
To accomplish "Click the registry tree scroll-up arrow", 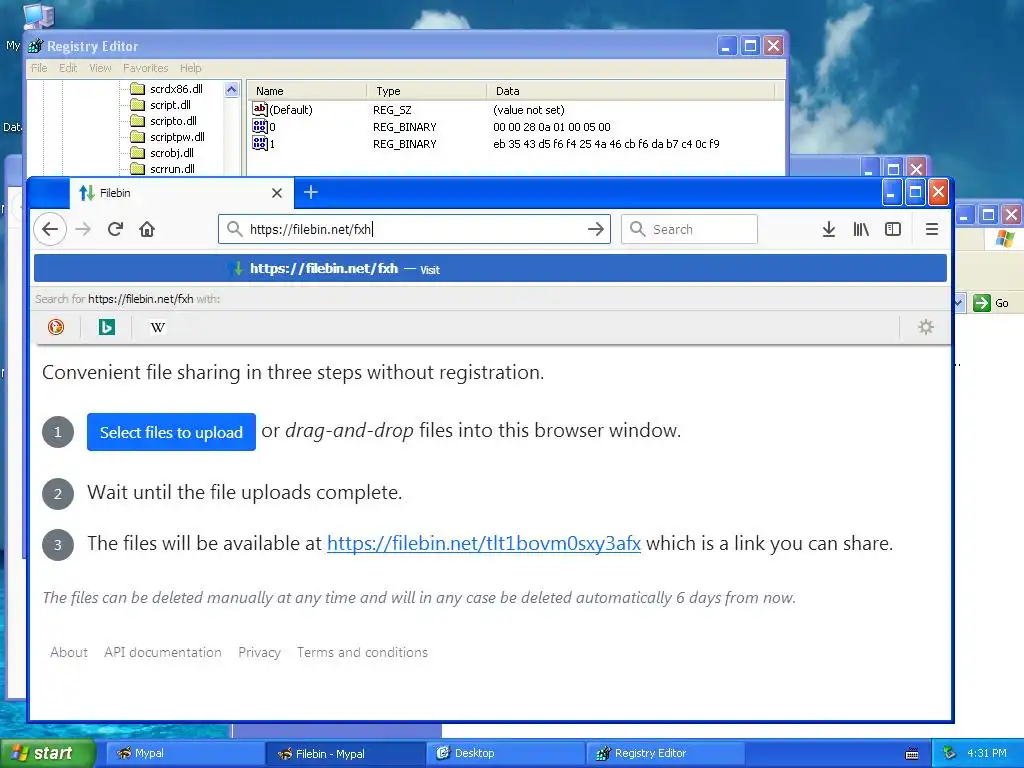I will click(x=232, y=89).
